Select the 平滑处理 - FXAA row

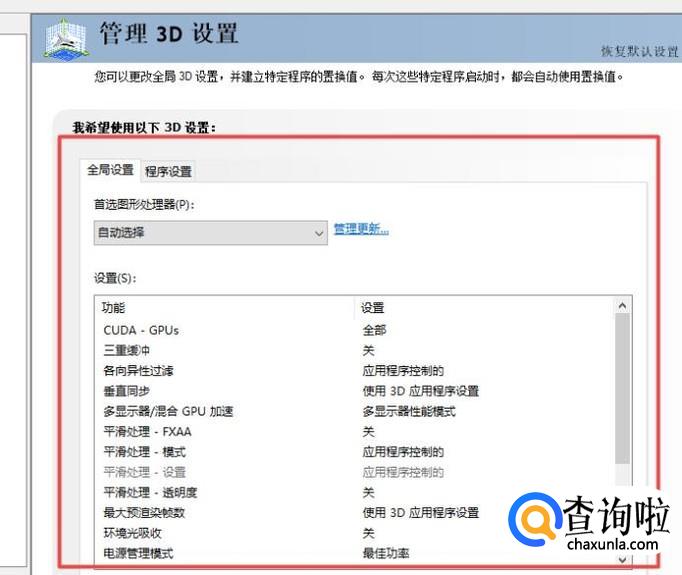(x=354, y=431)
